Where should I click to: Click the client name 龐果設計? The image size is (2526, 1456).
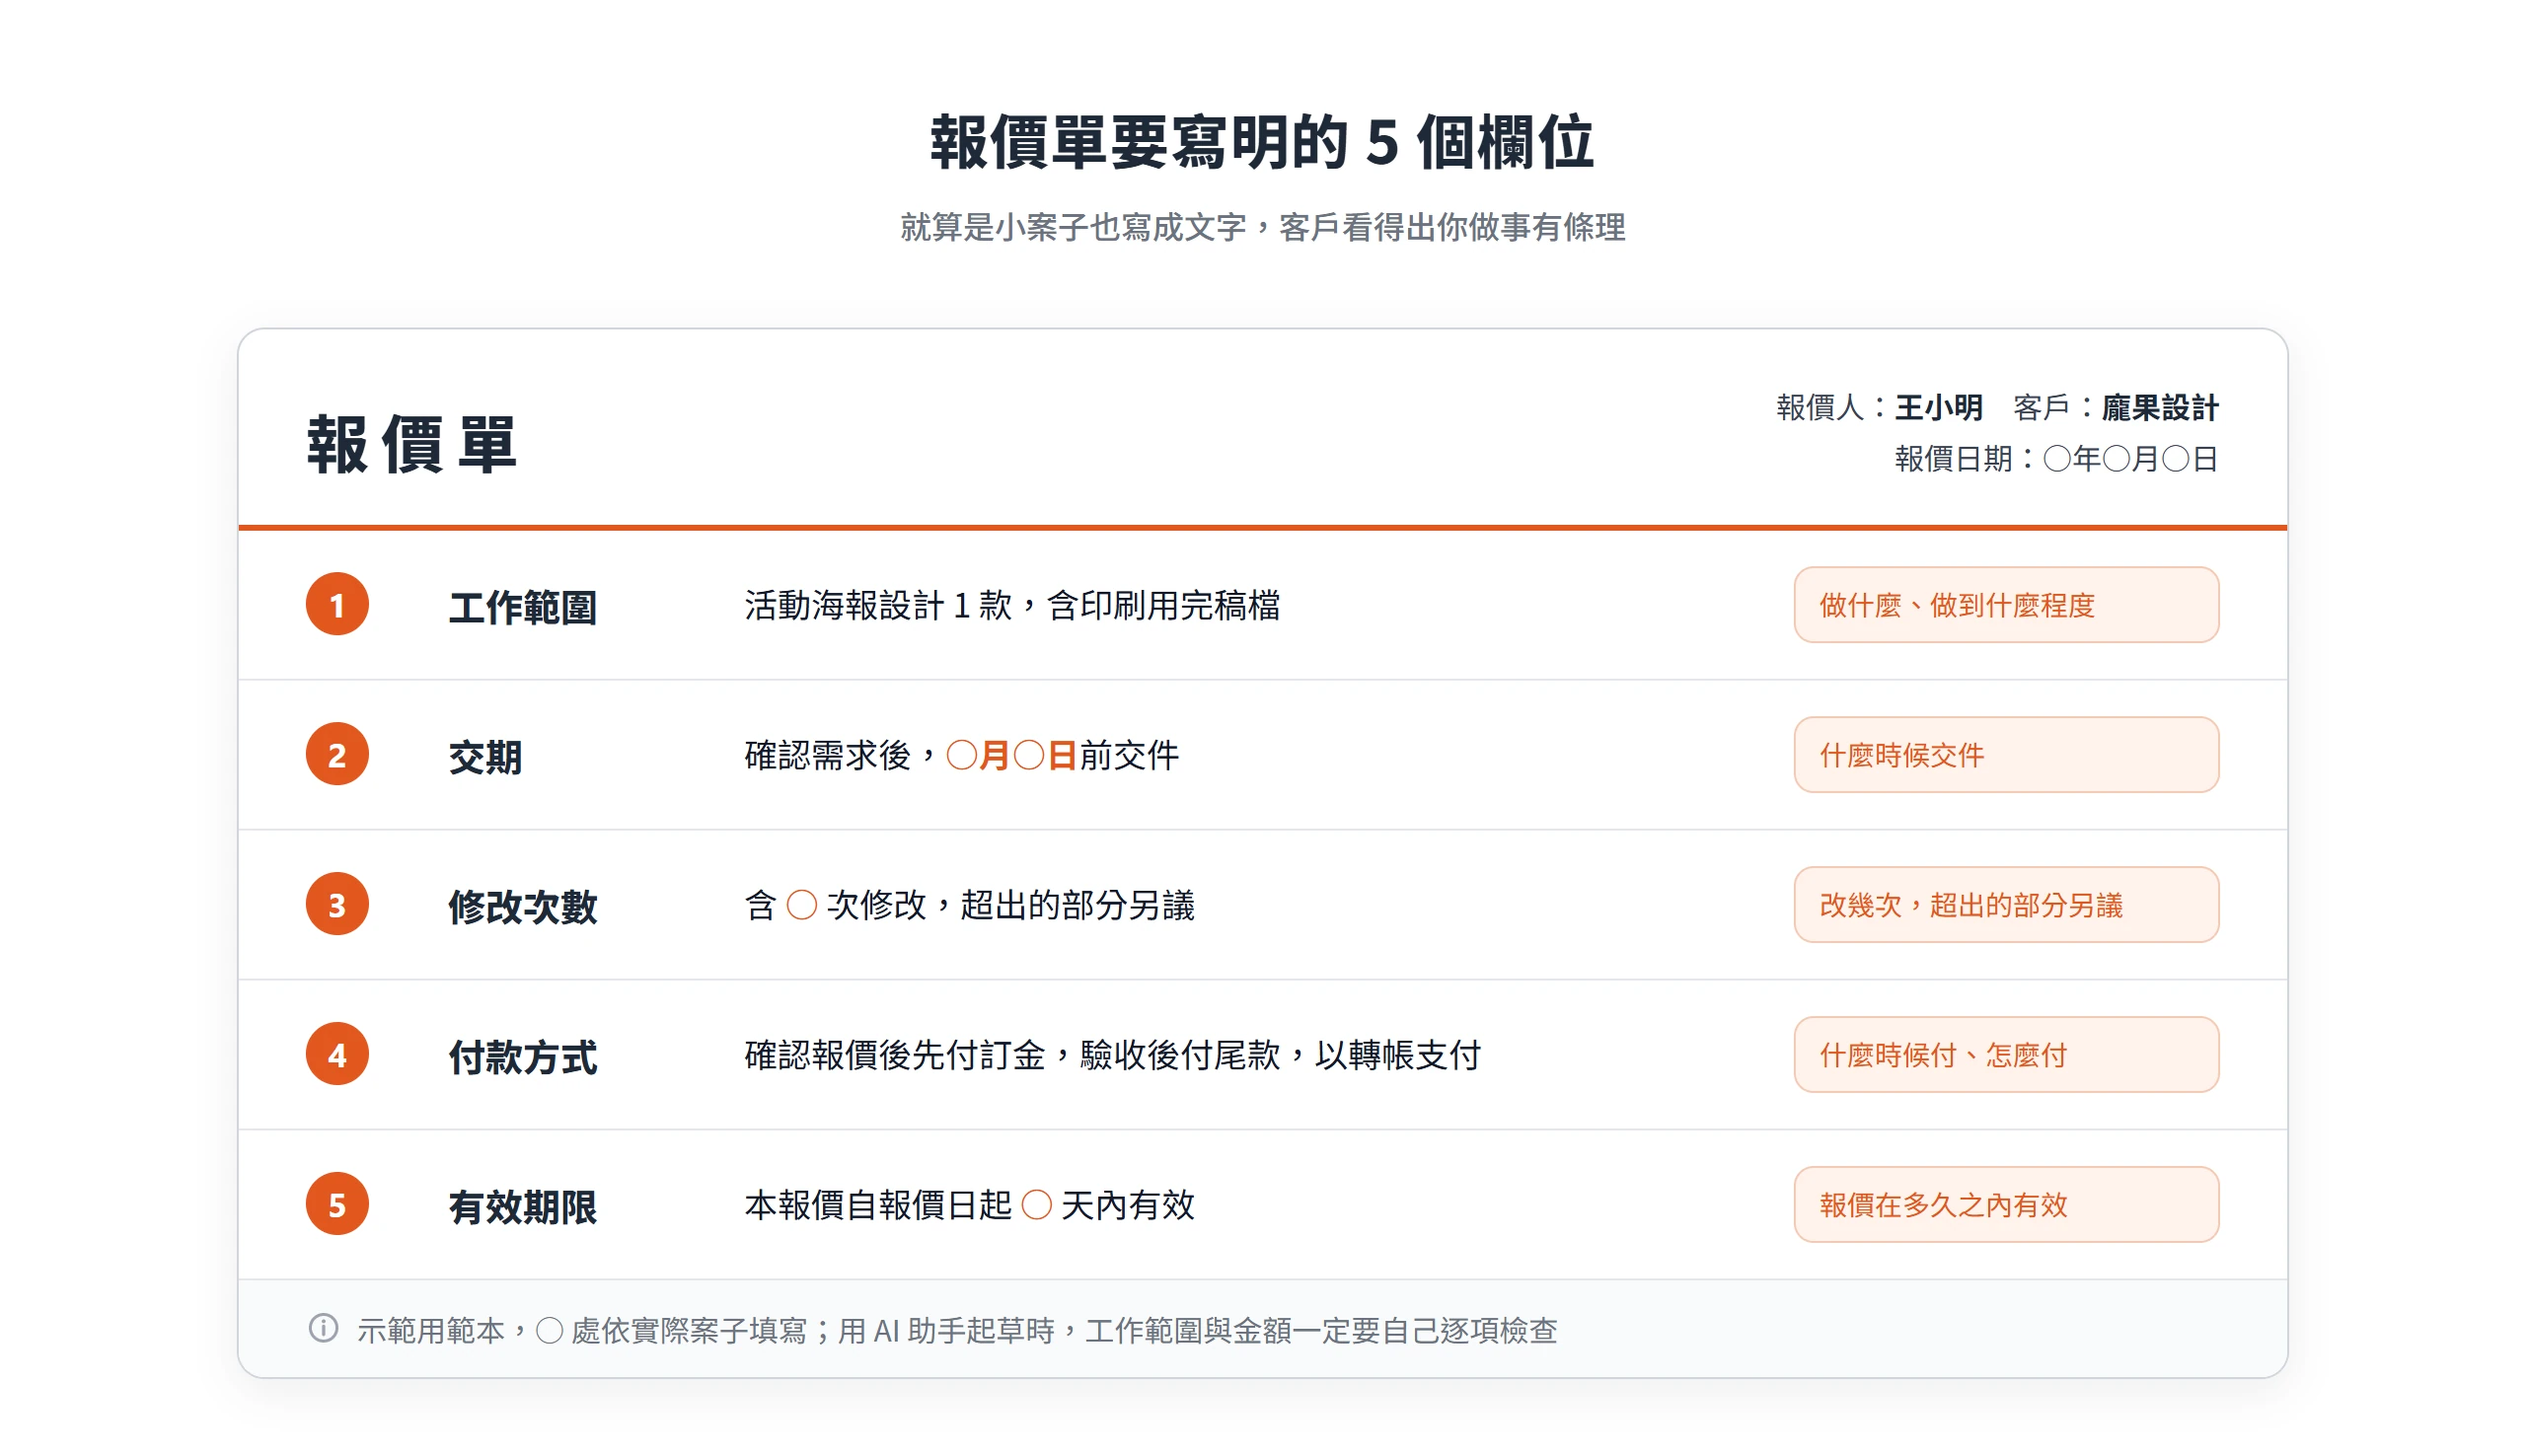tap(2159, 407)
